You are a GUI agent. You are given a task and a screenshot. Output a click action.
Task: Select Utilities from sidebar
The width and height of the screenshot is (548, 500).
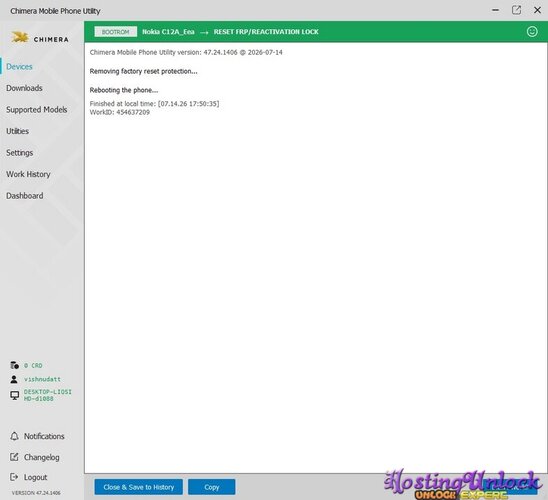17,131
